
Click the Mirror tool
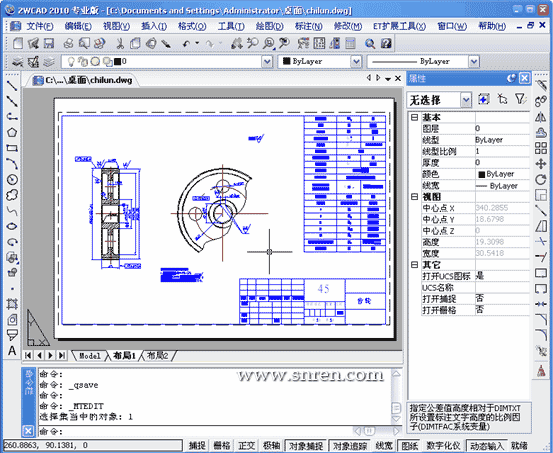pyautogui.click(x=541, y=117)
